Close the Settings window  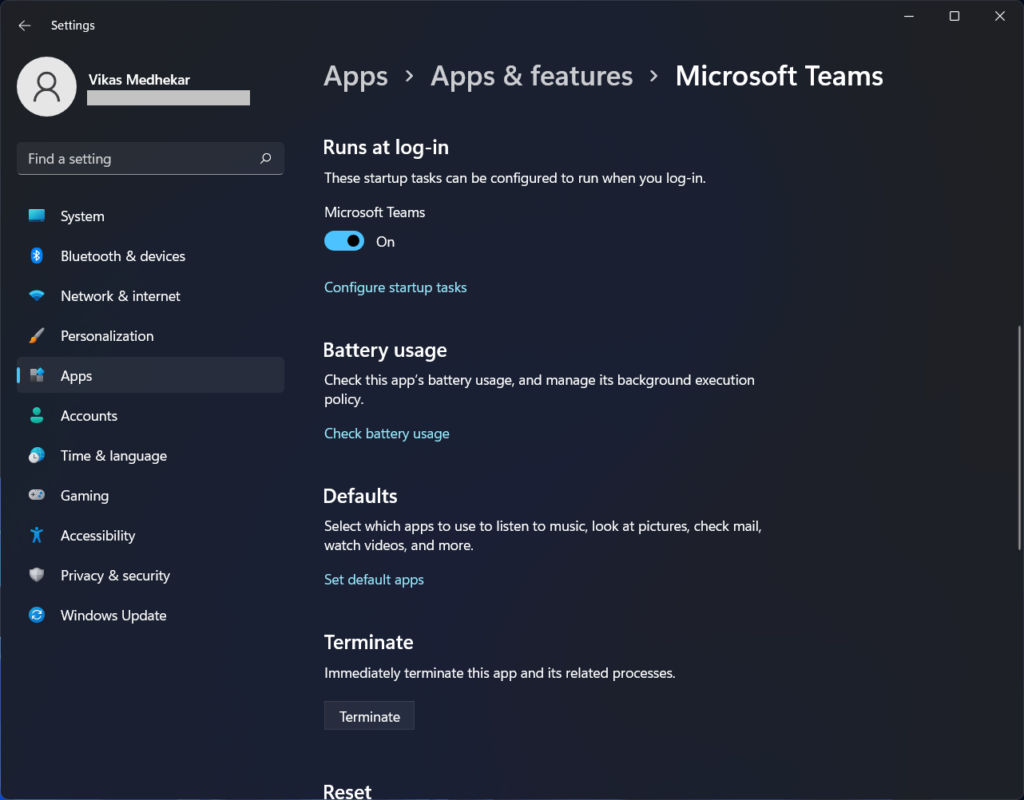point(1000,16)
